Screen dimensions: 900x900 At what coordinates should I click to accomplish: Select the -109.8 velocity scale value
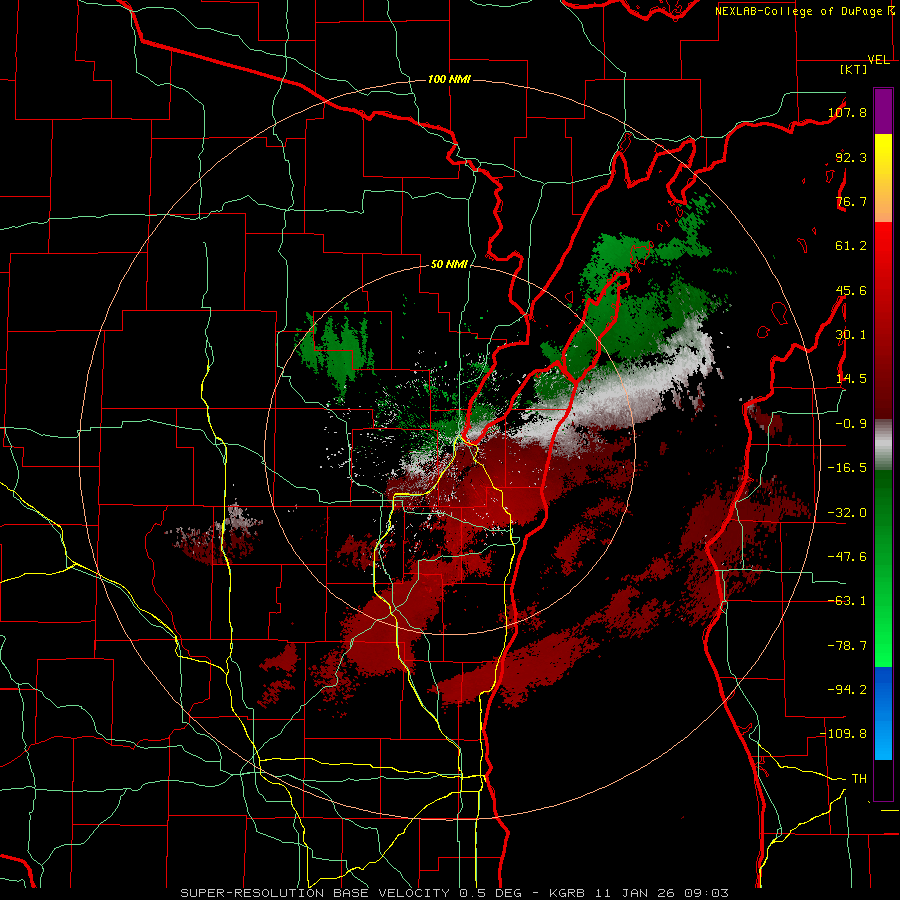pos(844,734)
